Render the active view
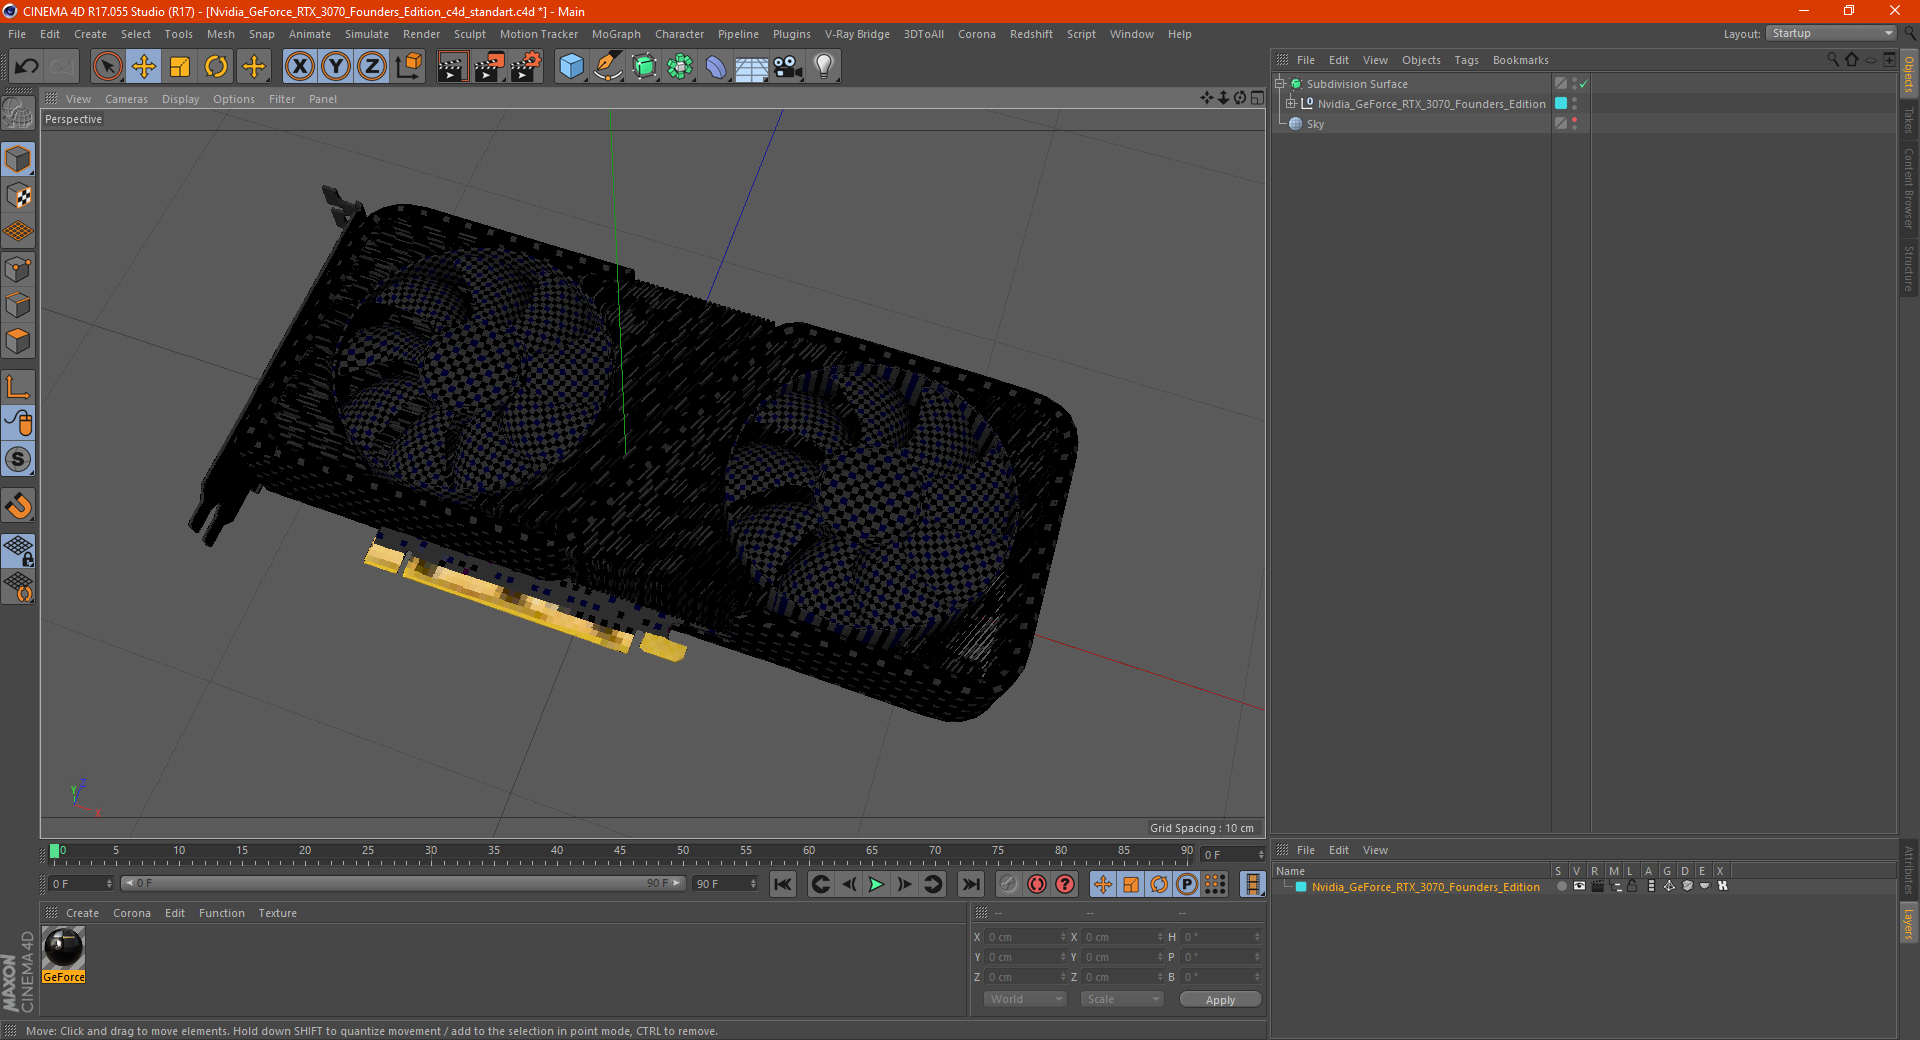Image resolution: width=1920 pixels, height=1040 pixels. tap(452, 67)
